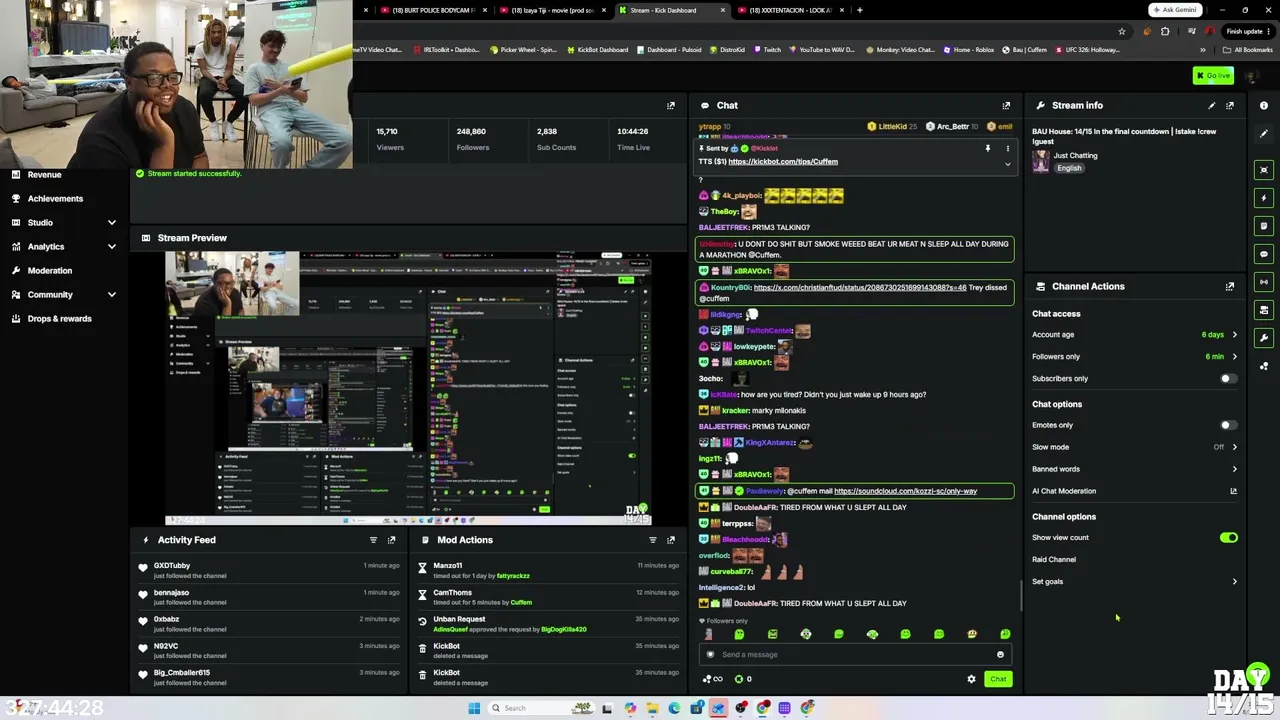Open more options on the pinned message
This screenshot has height=720, width=1280.
[1008, 148]
